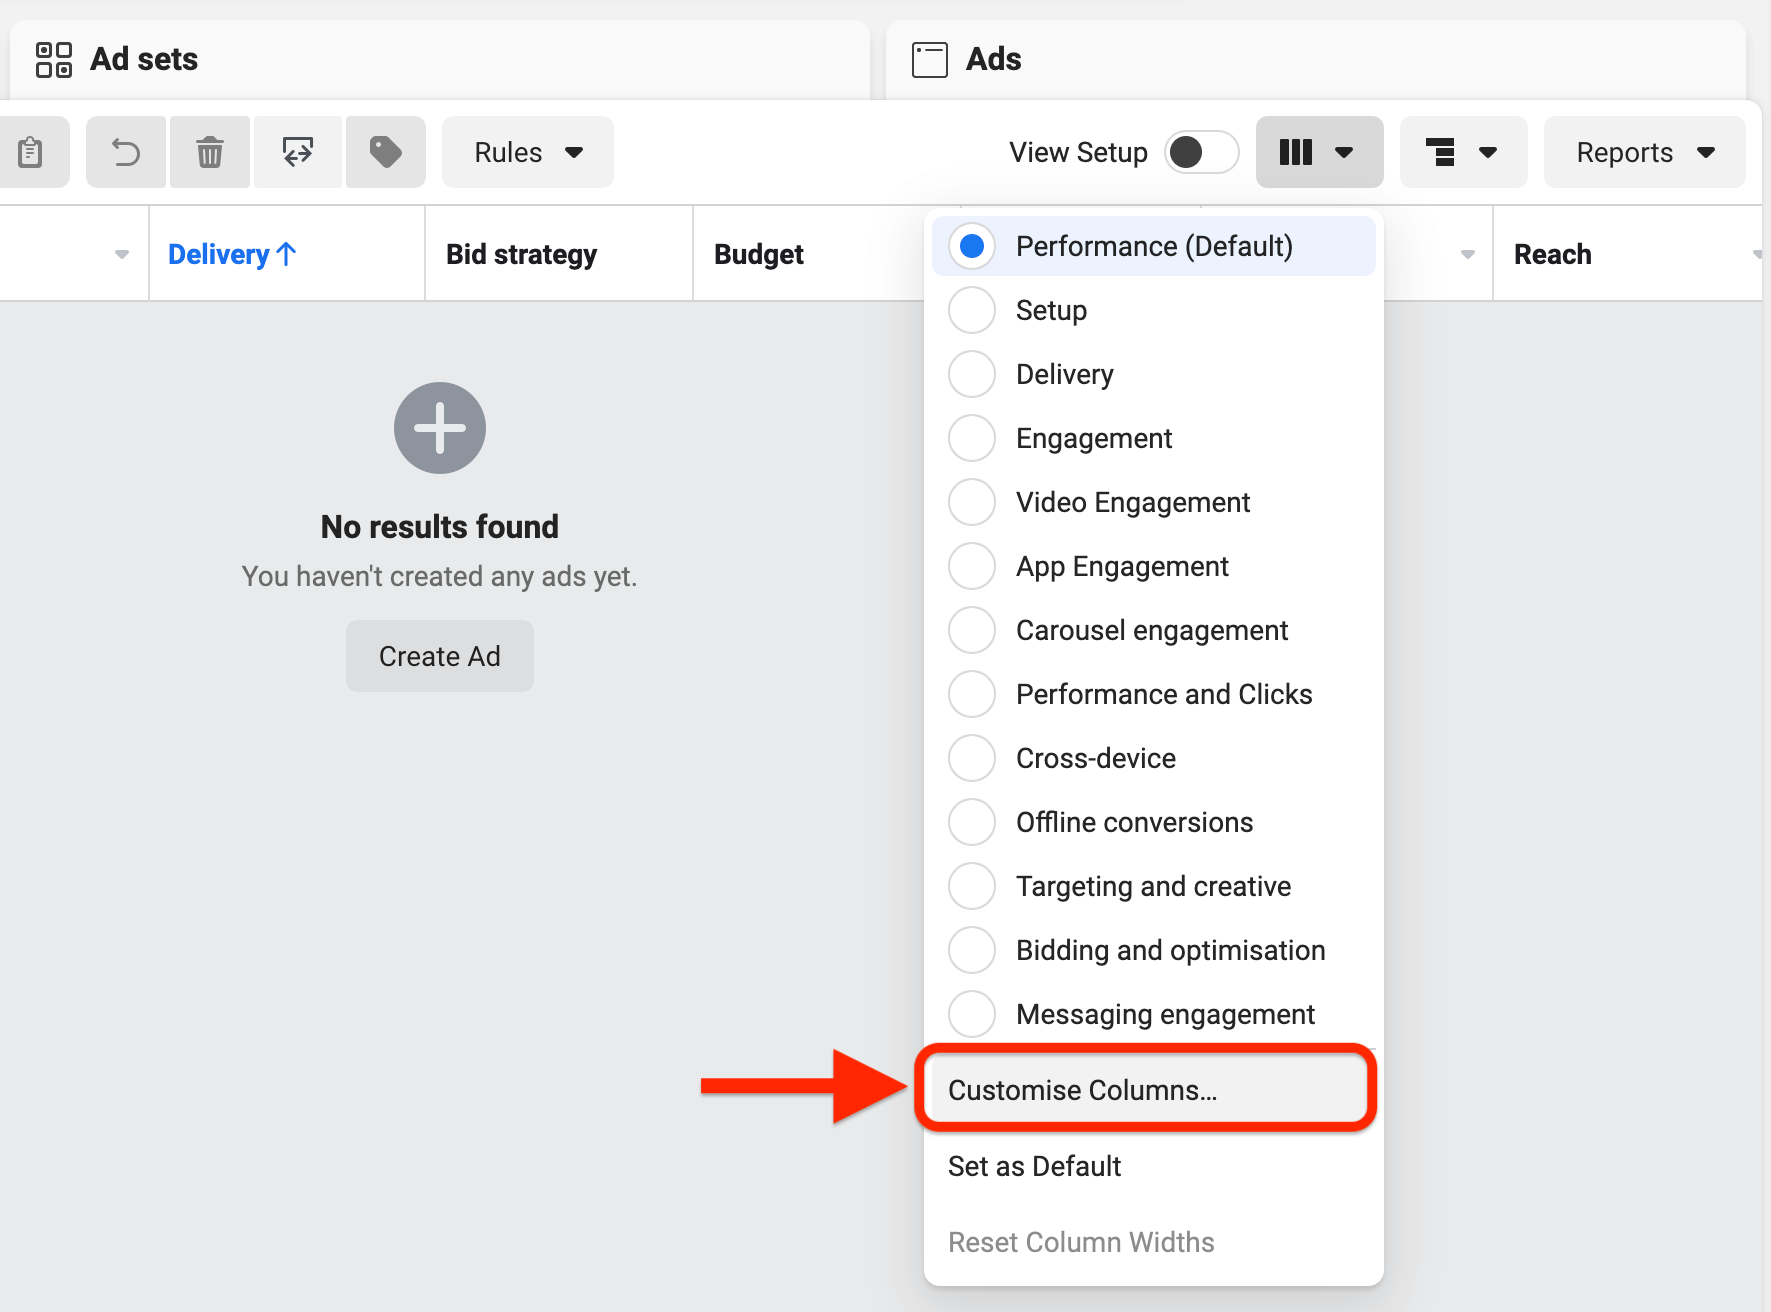
Task: Click the trash delete icon
Action: point(210,152)
